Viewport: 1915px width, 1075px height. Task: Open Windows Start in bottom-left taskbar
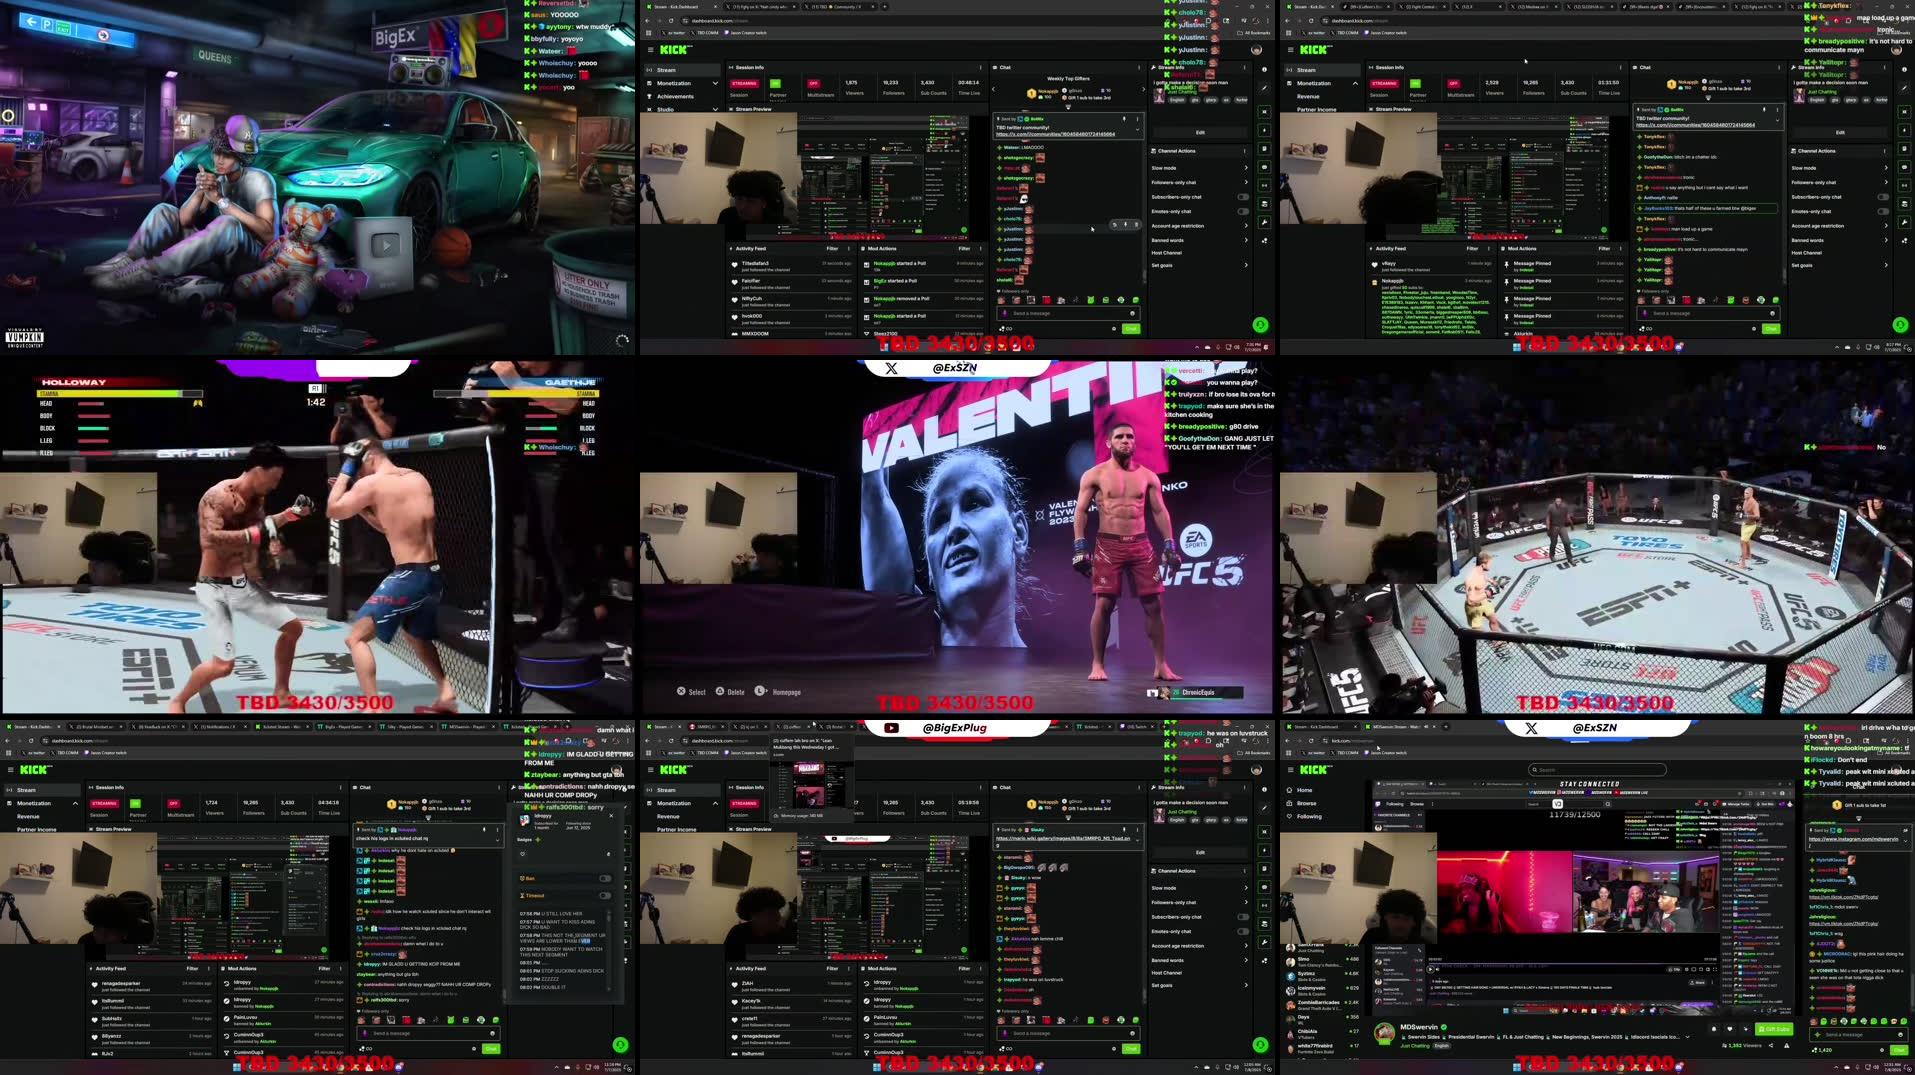237,1067
